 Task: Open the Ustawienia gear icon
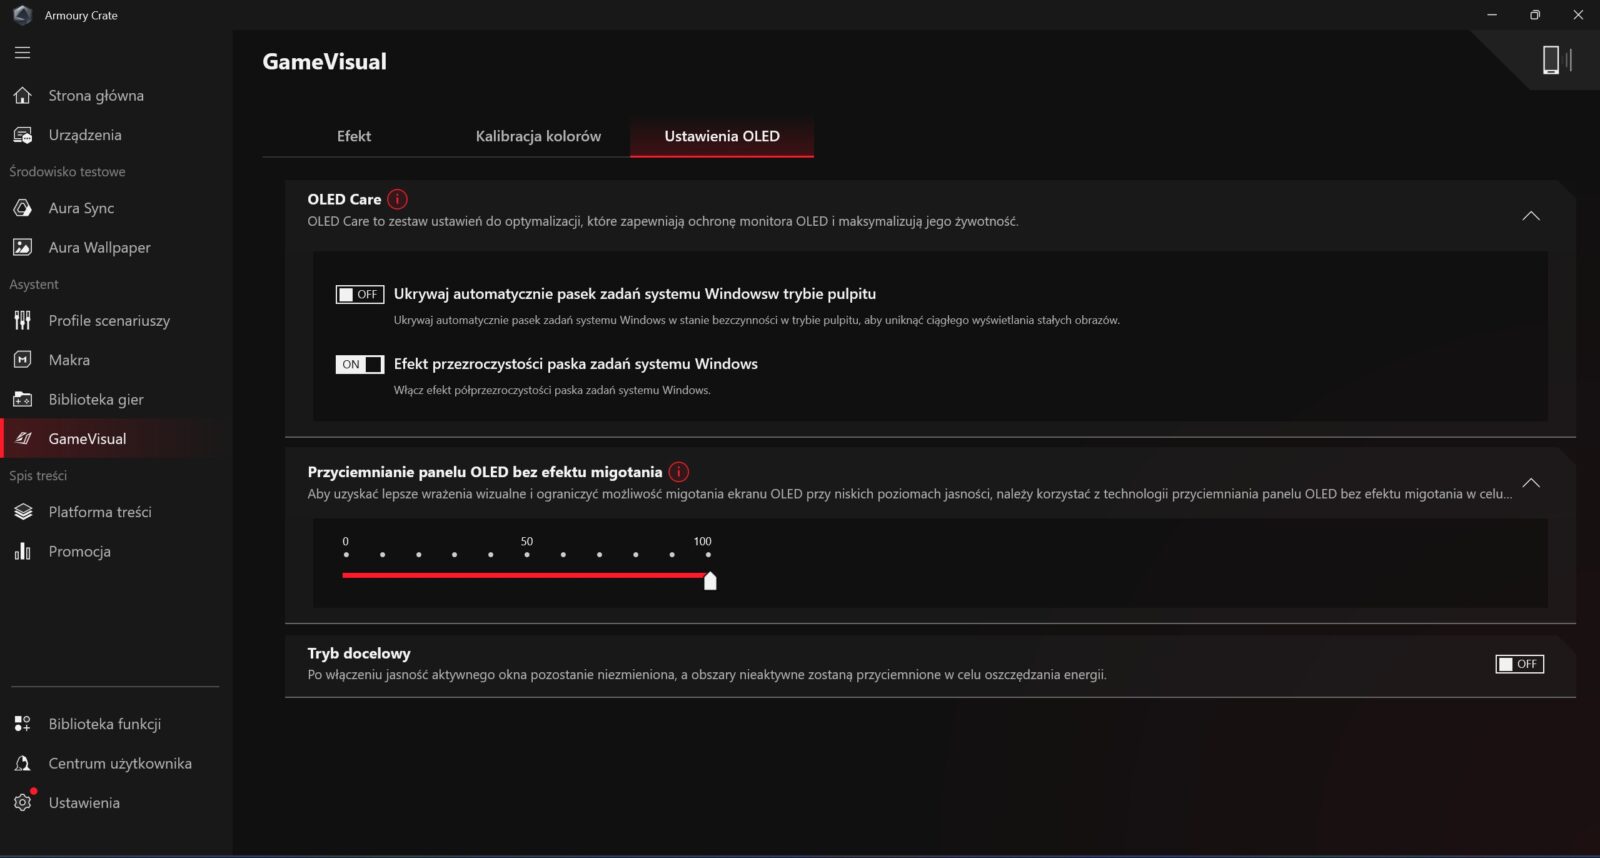tap(22, 802)
